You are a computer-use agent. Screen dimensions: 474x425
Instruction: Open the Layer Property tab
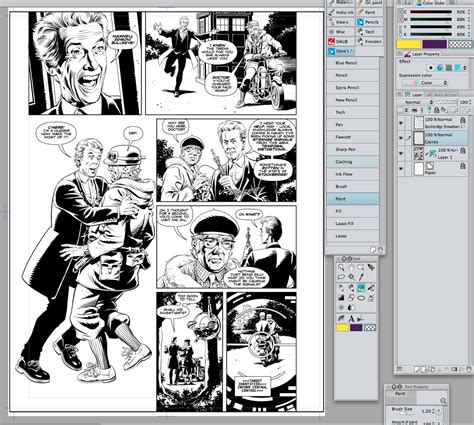pos(422,54)
